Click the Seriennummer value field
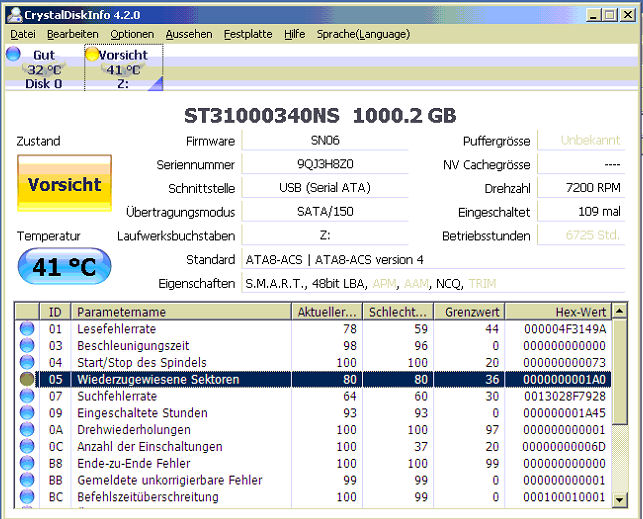This screenshot has height=519, width=643. tap(325, 164)
